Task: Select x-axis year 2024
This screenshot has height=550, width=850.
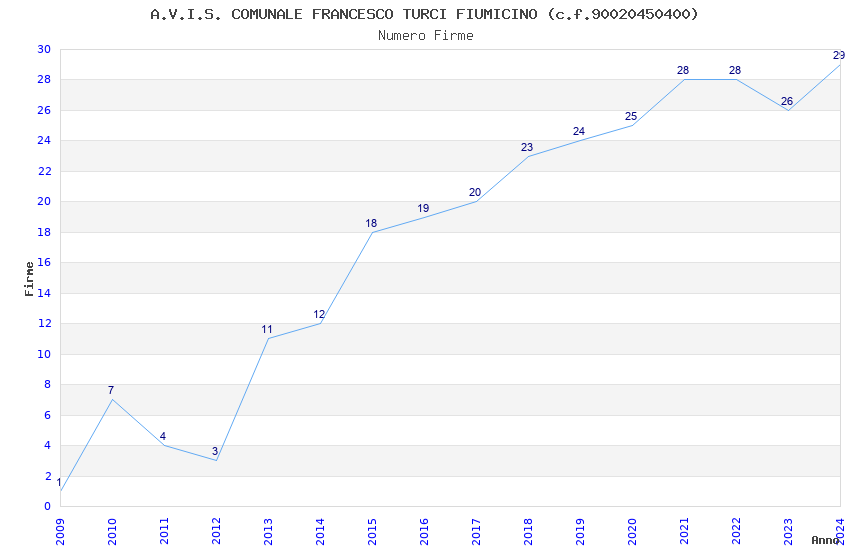Action: coord(840,532)
